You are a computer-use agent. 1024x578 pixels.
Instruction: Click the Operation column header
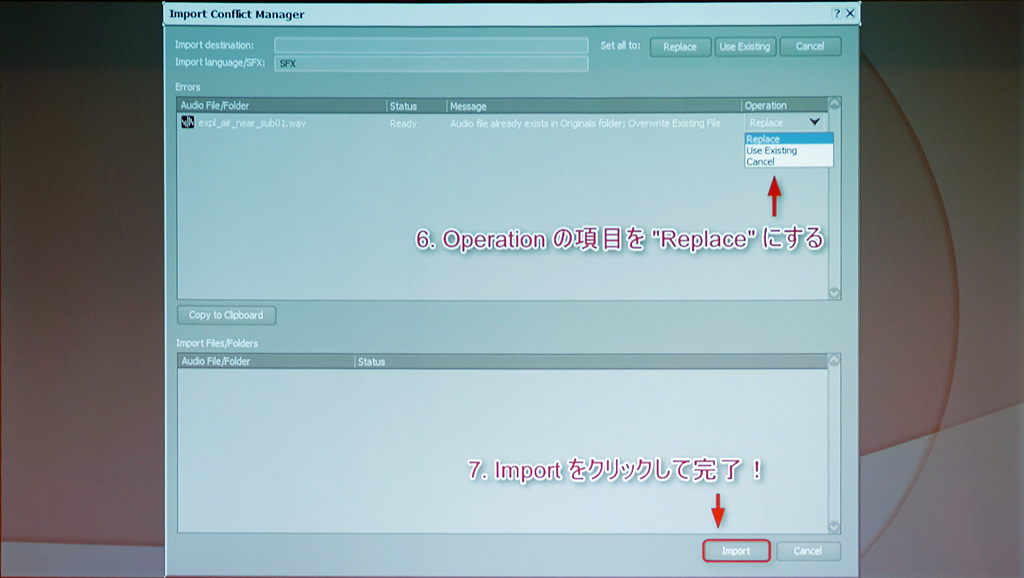pyautogui.click(x=784, y=105)
